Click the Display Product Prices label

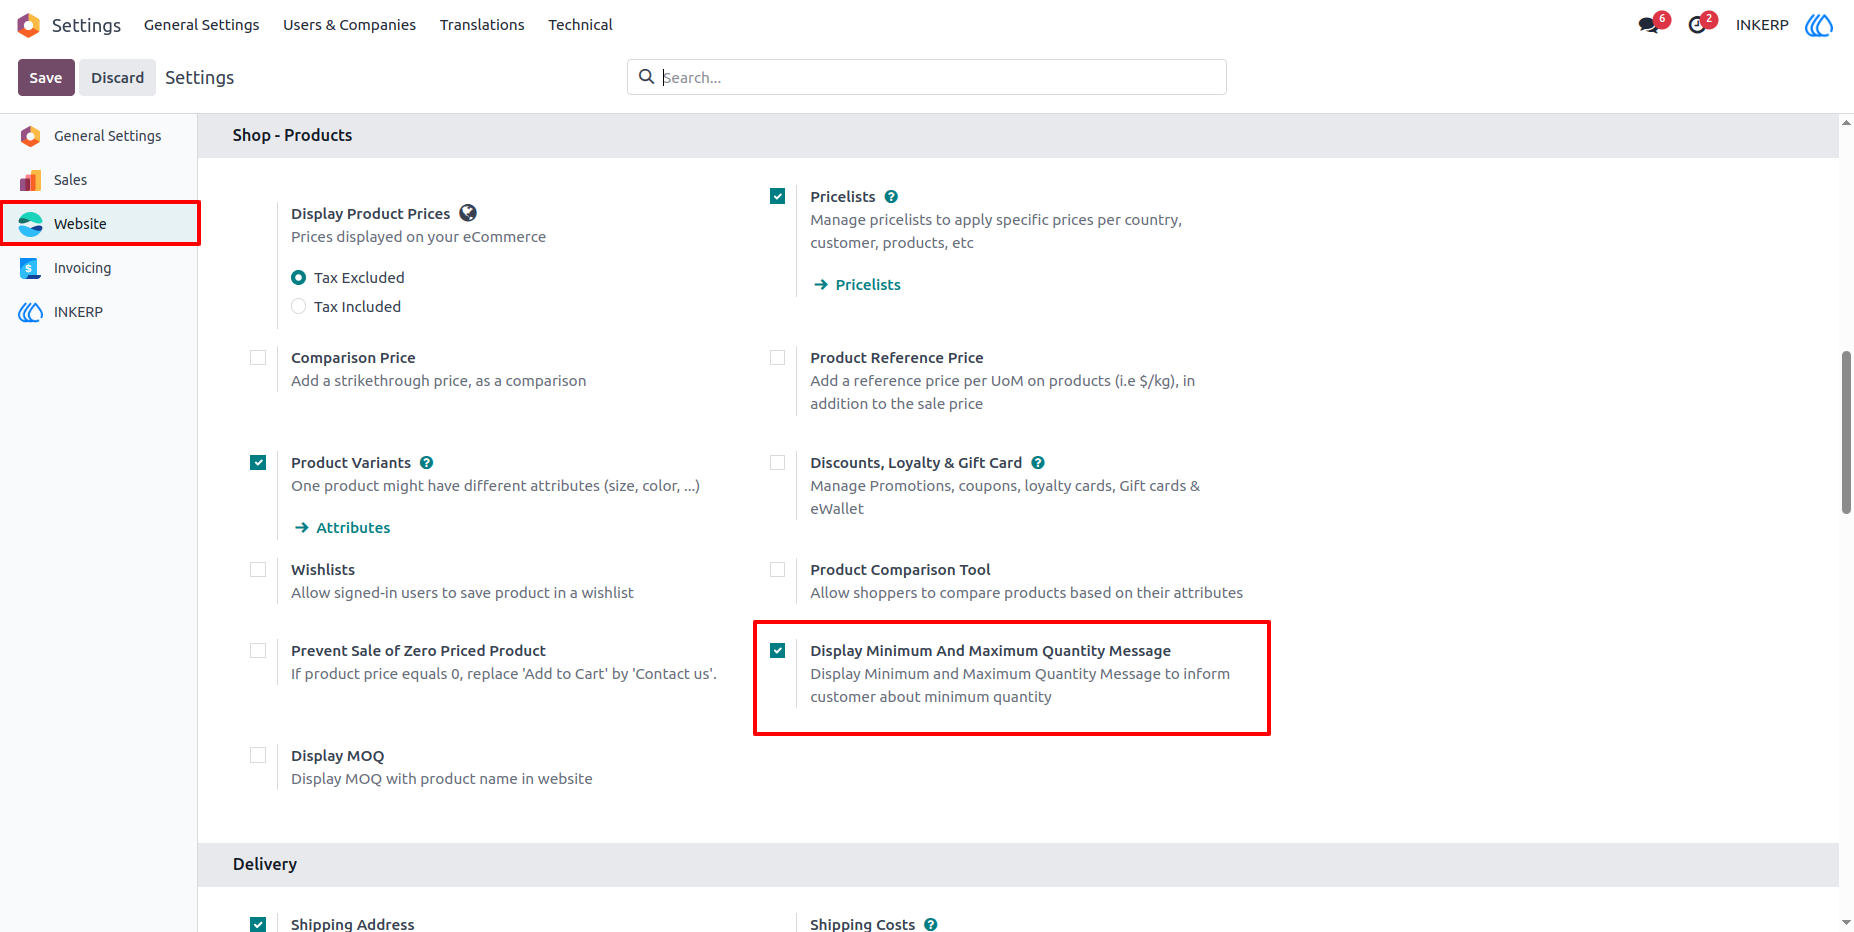coord(371,214)
